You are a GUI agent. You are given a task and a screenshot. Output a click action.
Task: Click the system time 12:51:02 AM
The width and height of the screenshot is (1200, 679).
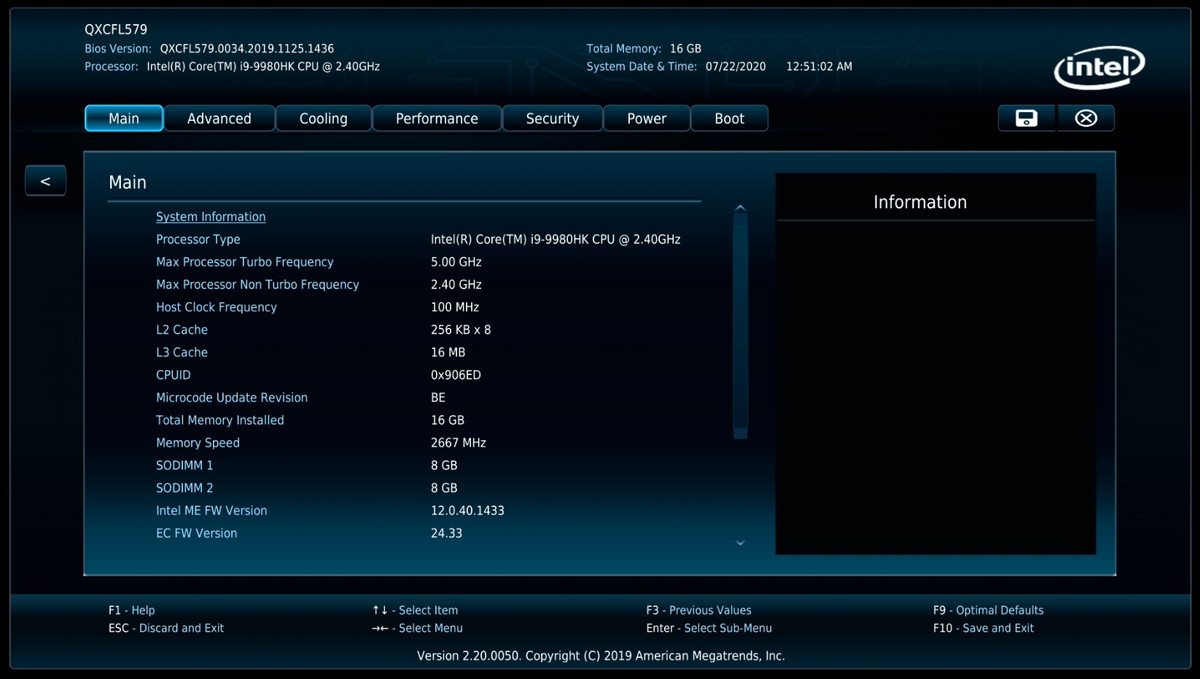[x=819, y=66]
